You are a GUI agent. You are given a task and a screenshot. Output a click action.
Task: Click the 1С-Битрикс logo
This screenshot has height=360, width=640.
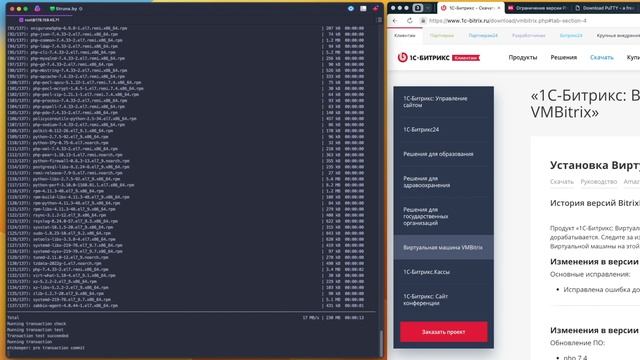point(423,58)
